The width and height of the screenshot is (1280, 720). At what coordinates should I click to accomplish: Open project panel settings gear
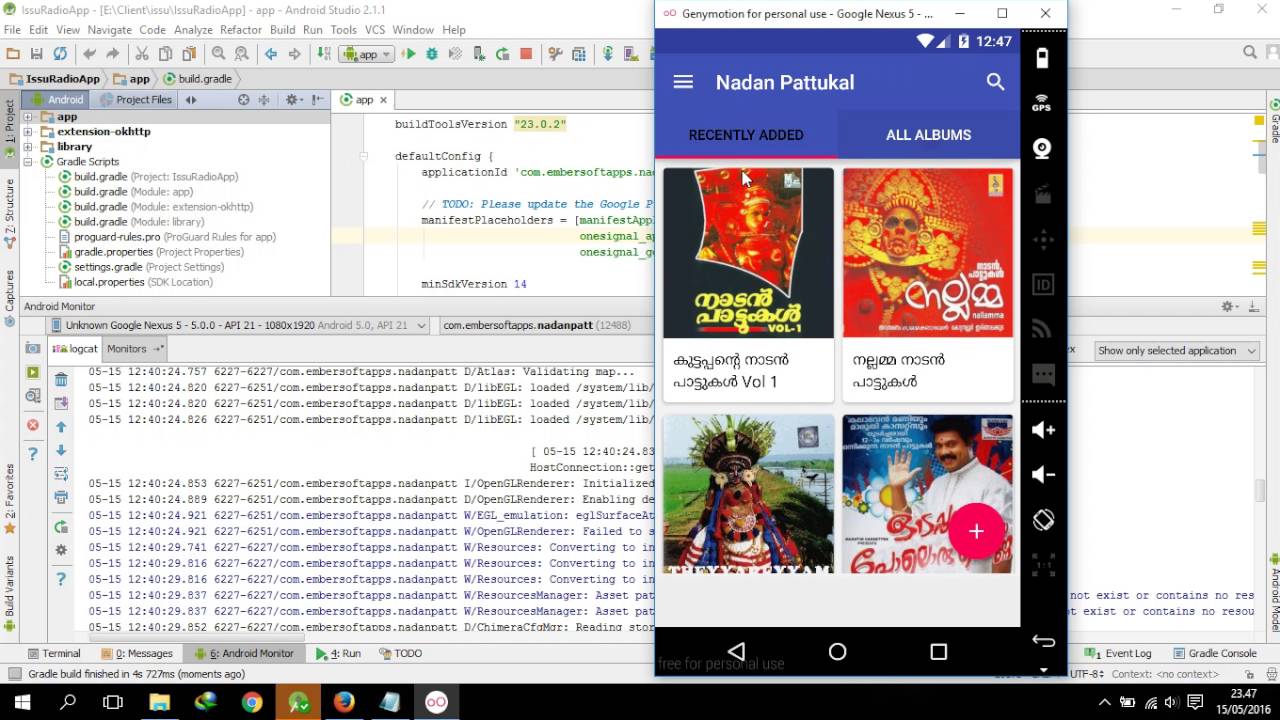click(292, 100)
